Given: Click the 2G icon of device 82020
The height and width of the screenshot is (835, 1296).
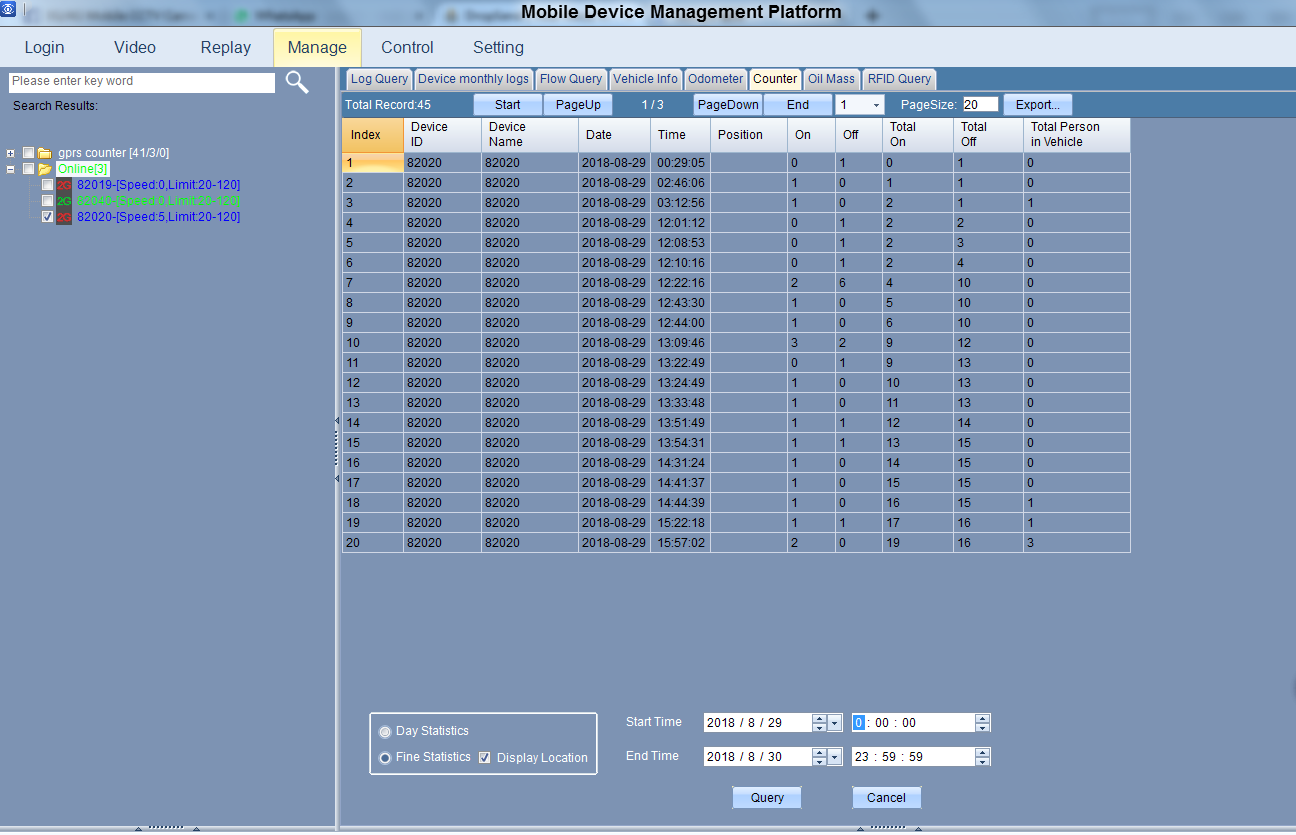Looking at the screenshot, I should tap(64, 217).
